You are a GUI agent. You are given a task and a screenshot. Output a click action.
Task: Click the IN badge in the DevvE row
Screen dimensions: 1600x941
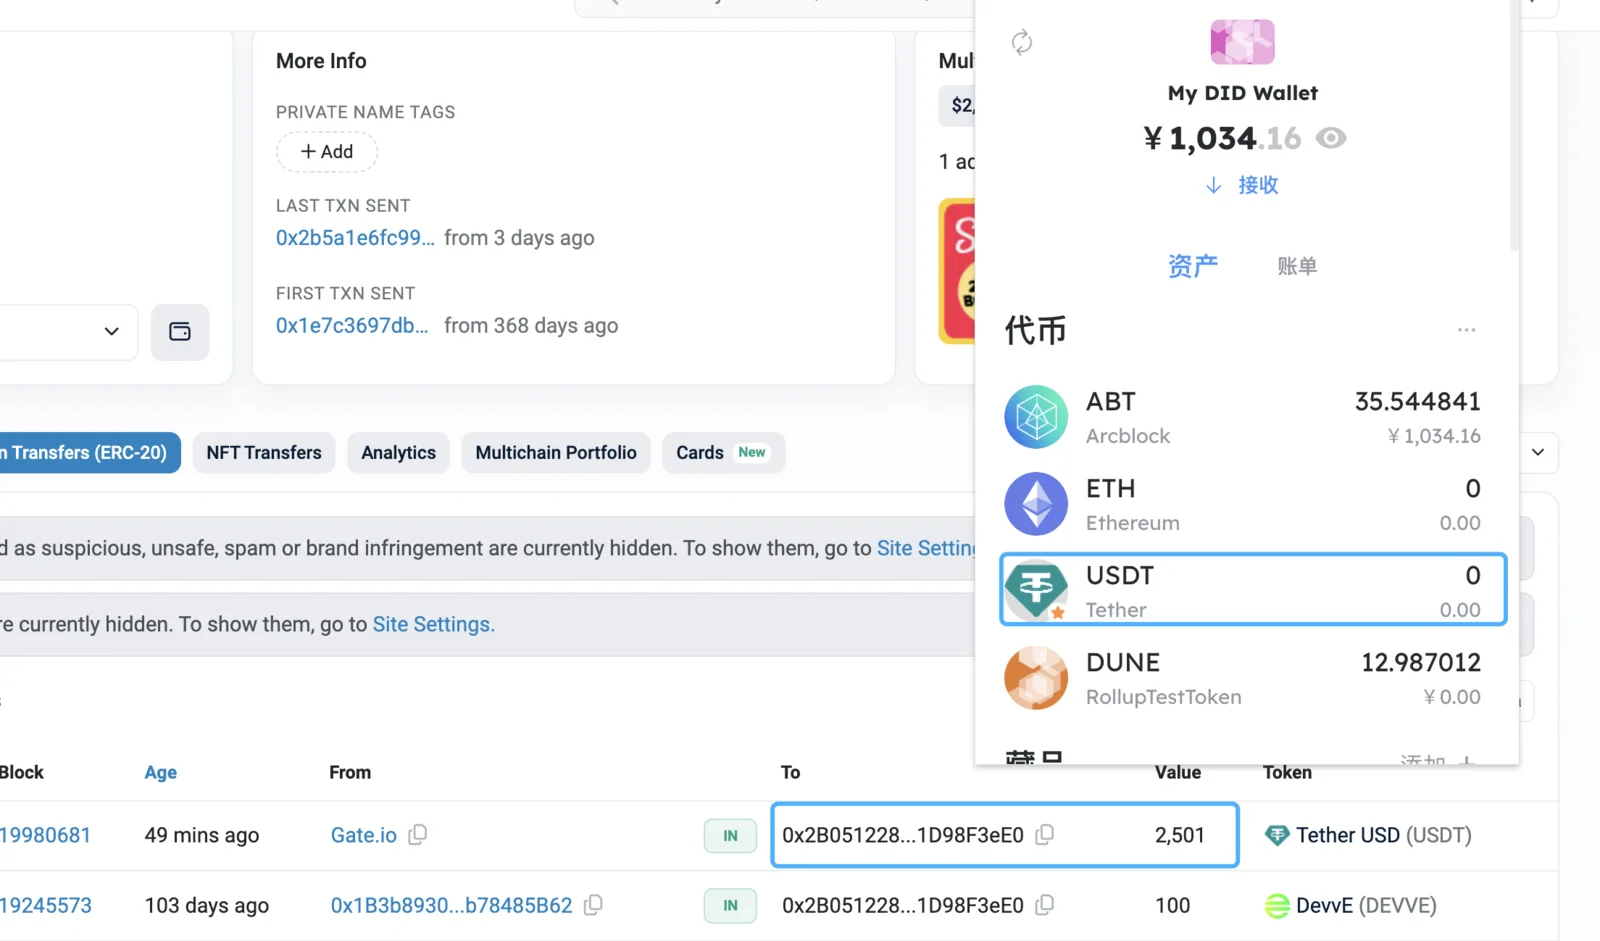730,906
